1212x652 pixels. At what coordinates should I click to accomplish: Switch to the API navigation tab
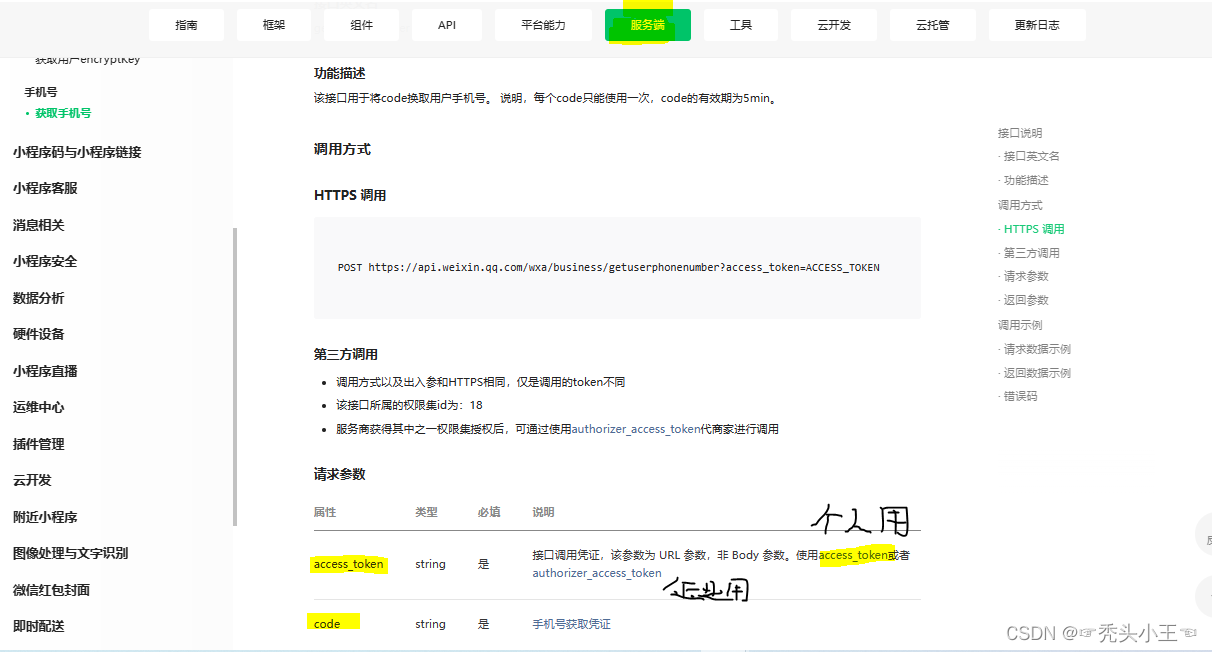tap(446, 25)
